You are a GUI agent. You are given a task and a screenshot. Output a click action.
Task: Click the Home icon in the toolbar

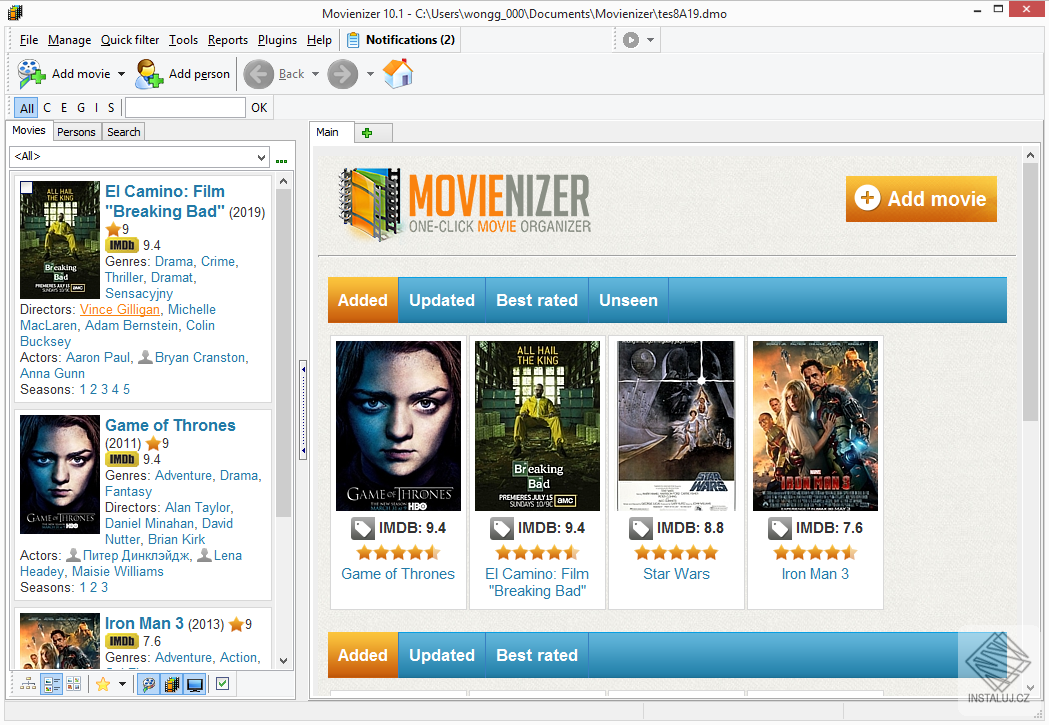click(396, 73)
